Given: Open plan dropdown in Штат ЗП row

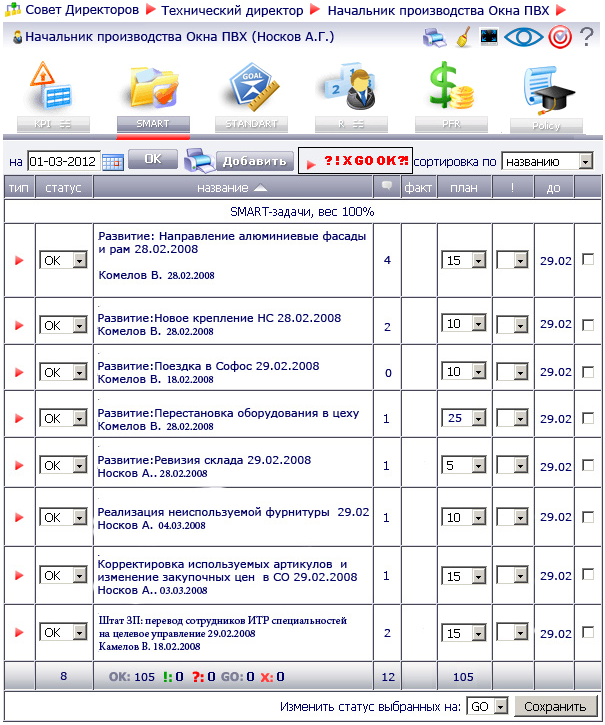Looking at the screenshot, I should point(464,633).
